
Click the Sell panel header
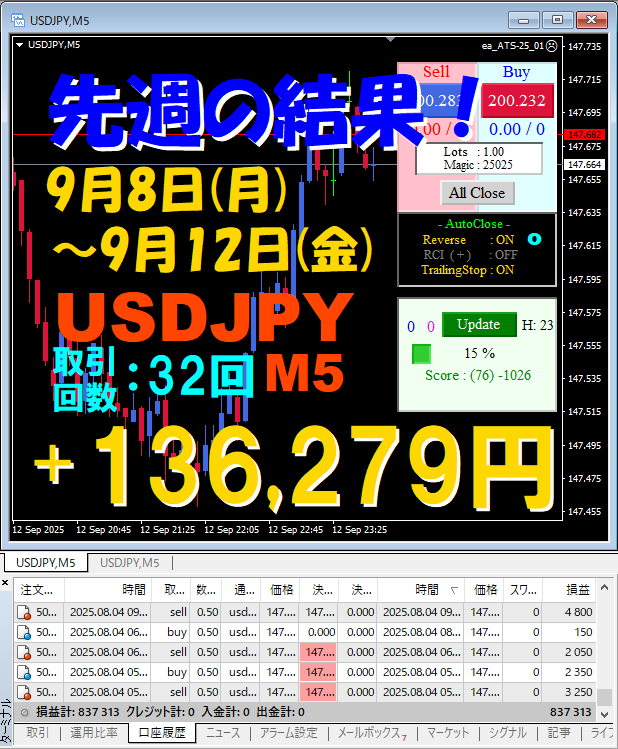[x=436, y=72]
